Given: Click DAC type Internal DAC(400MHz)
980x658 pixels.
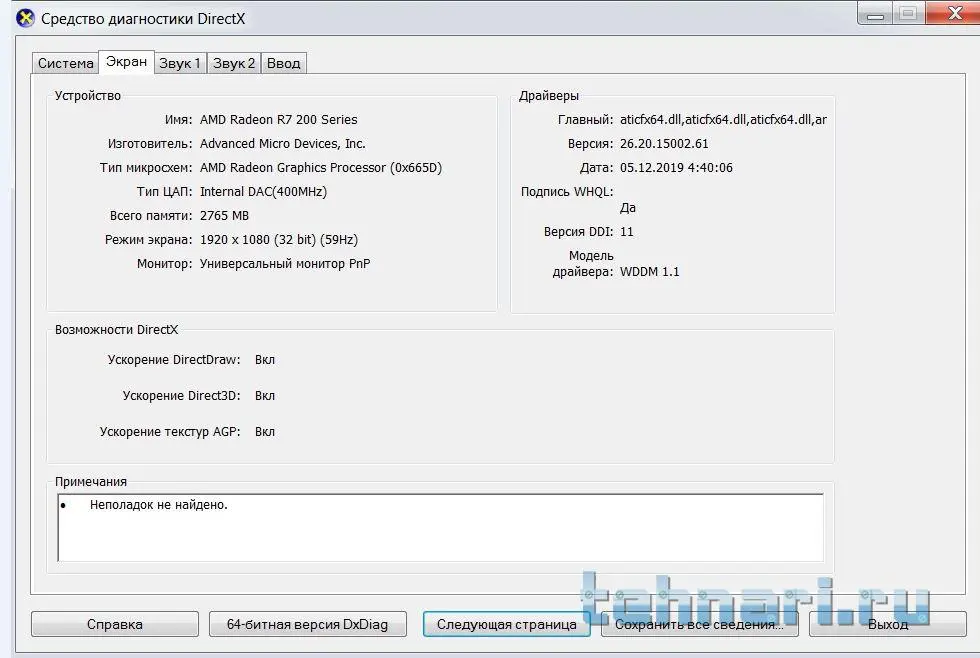Looking at the screenshot, I should click(x=263, y=192).
